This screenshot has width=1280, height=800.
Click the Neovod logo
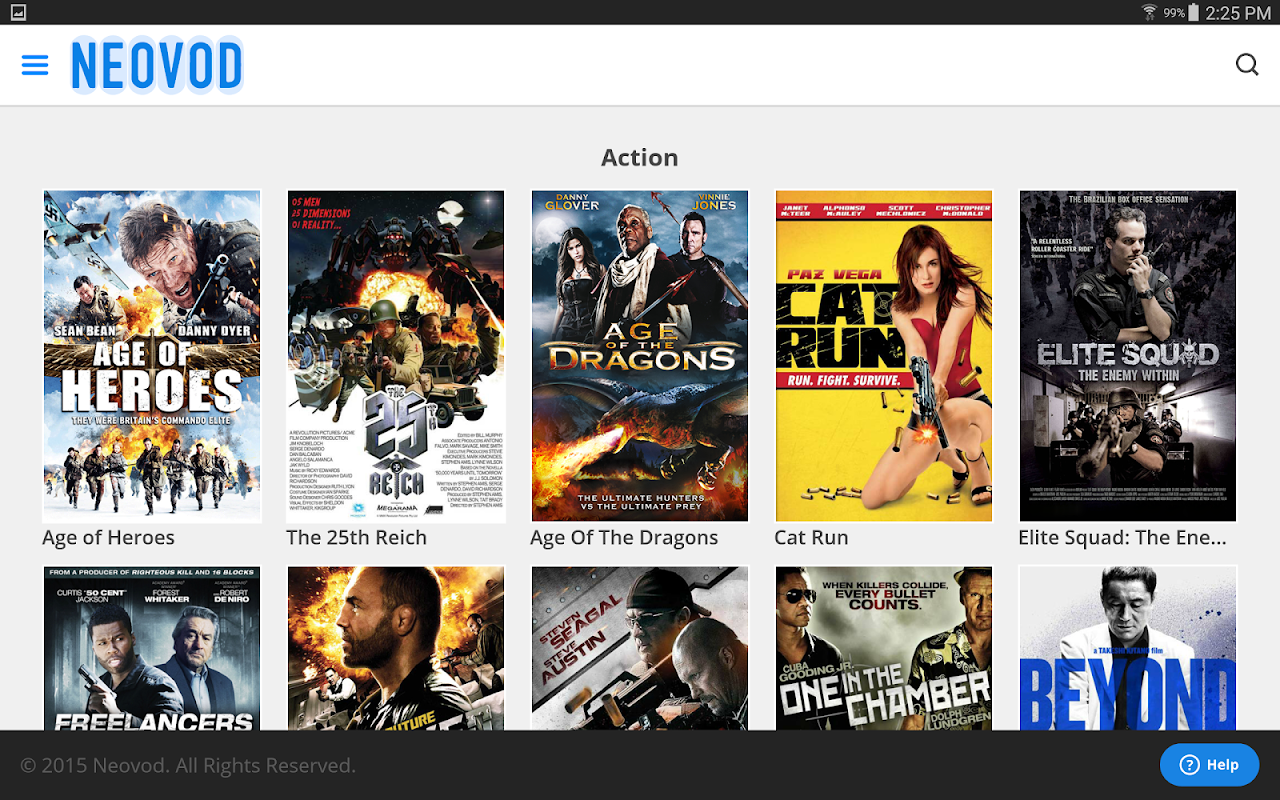coord(157,66)
